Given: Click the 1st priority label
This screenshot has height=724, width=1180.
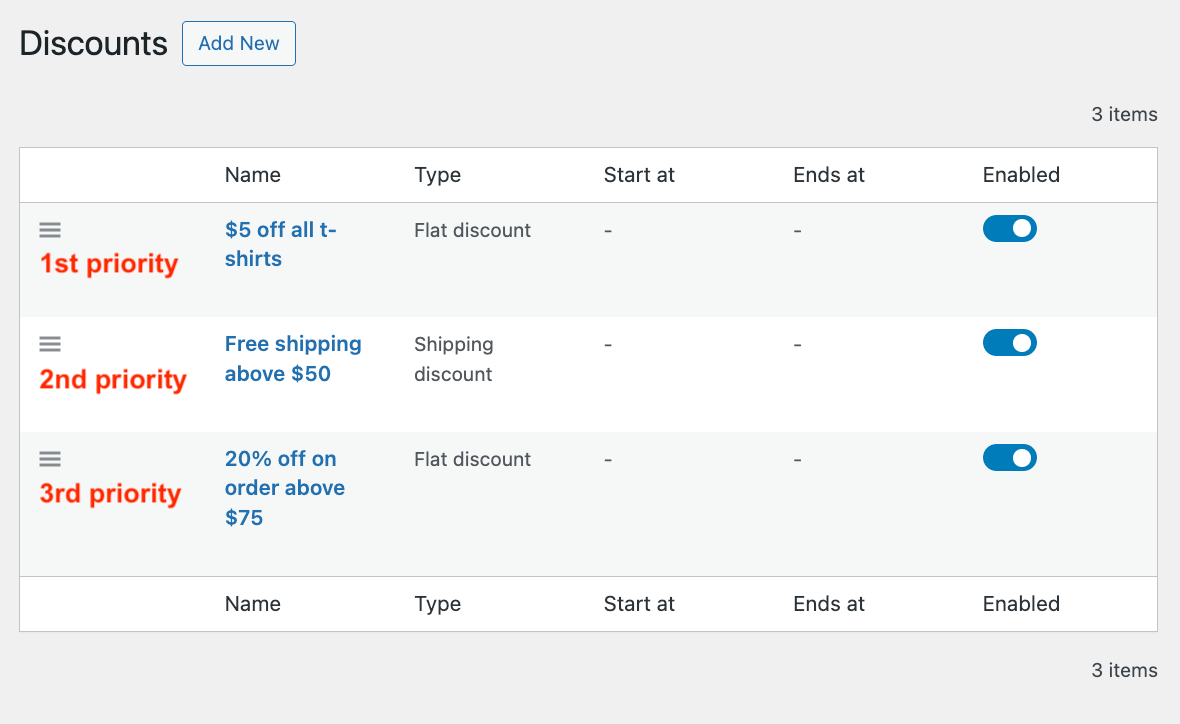Looking at the screenshot, I should (109, 264).
